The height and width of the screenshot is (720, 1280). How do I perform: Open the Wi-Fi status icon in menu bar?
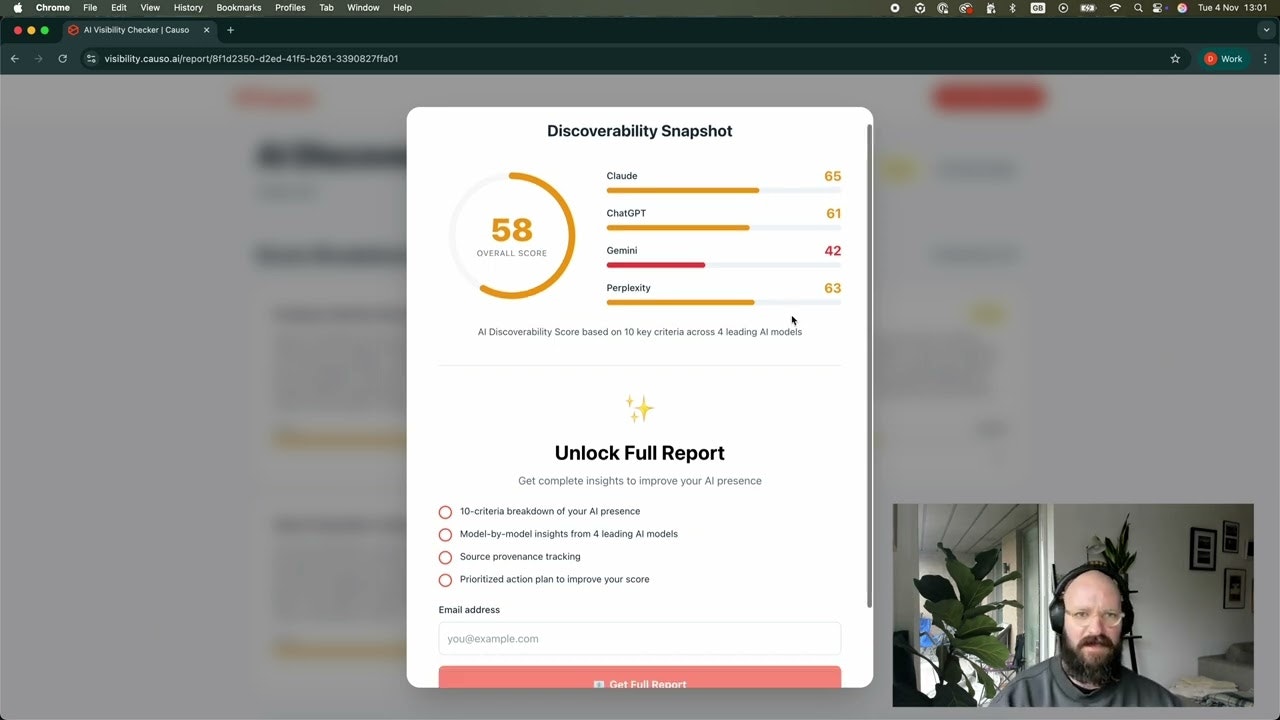[1115, 7]
